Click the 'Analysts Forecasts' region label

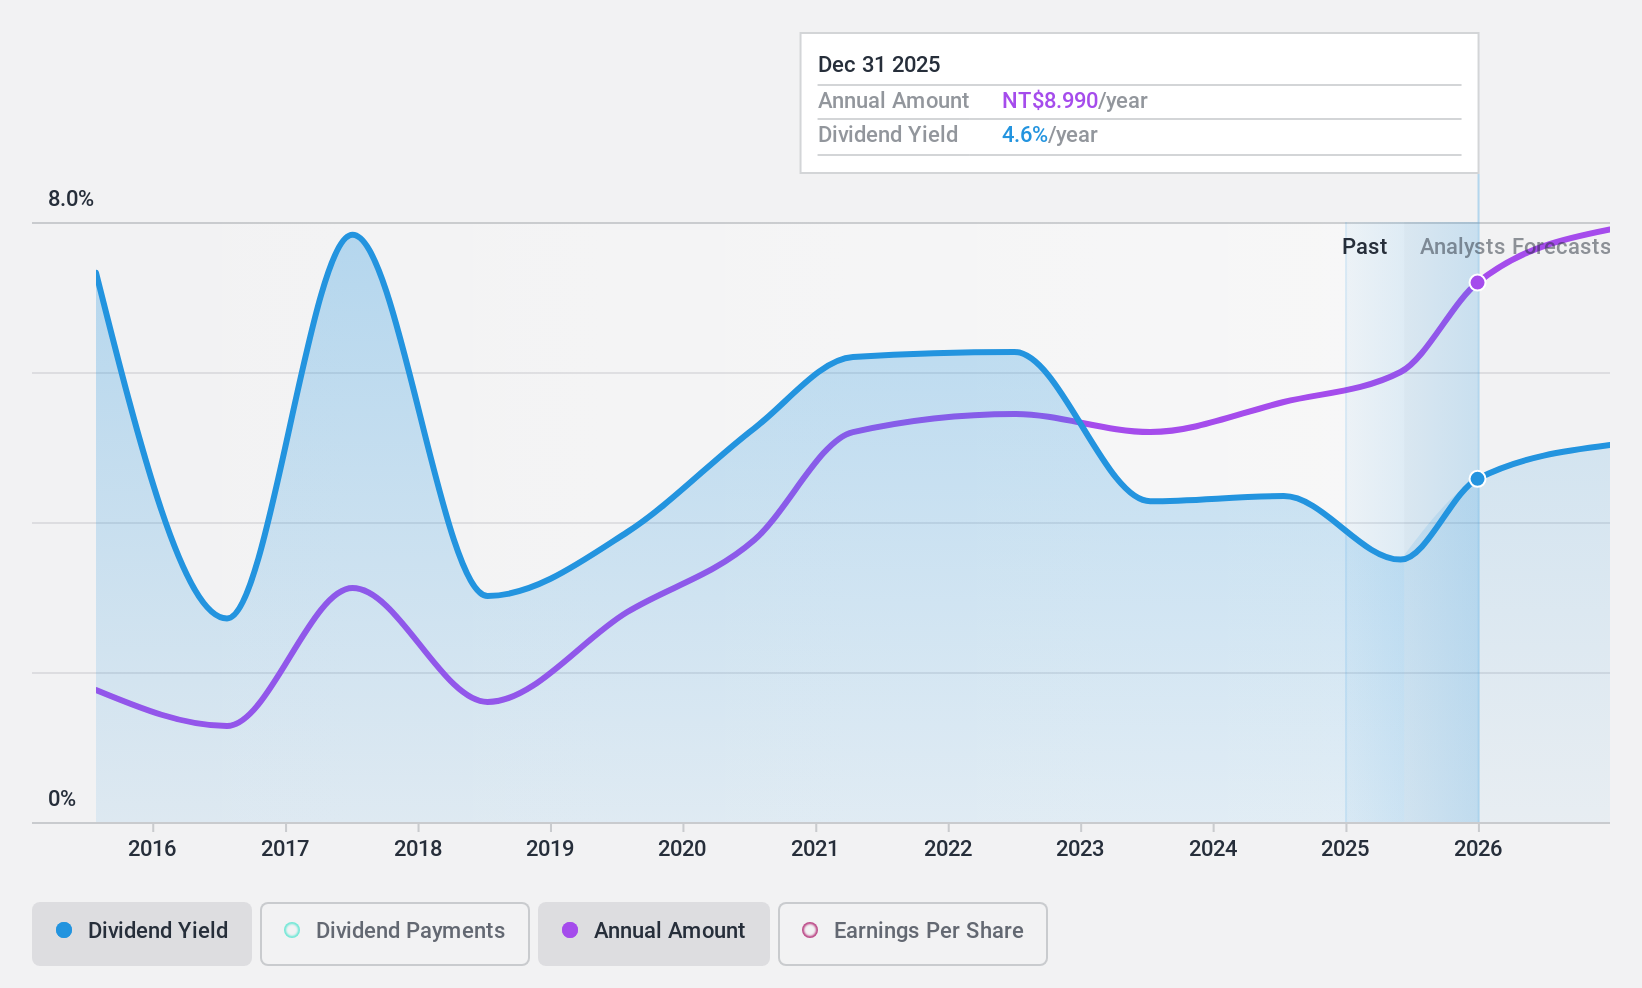(1515, 247)
